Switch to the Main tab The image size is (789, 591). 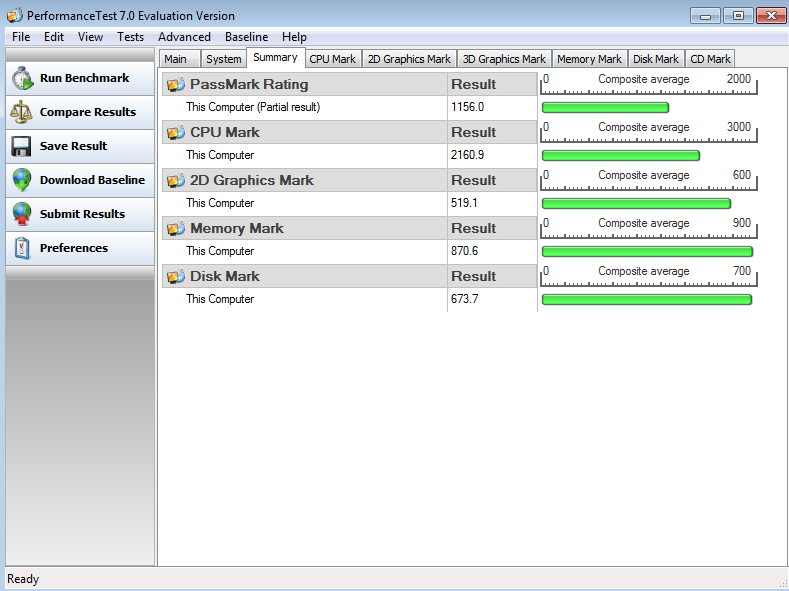pos(180,59)
